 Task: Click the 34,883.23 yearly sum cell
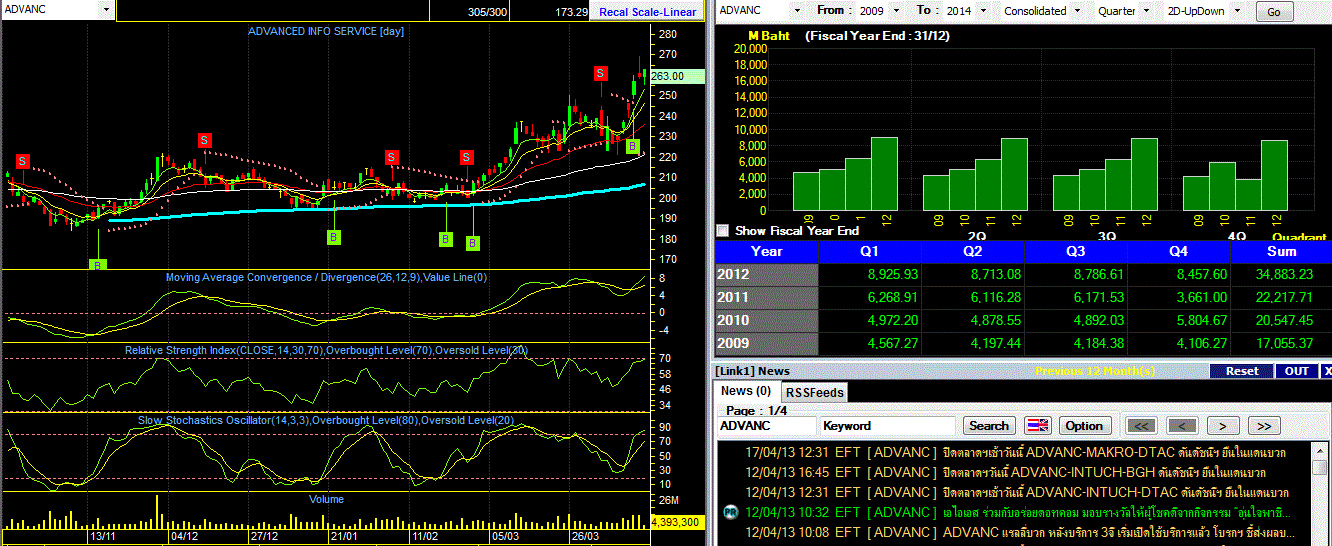point(1281,274)
